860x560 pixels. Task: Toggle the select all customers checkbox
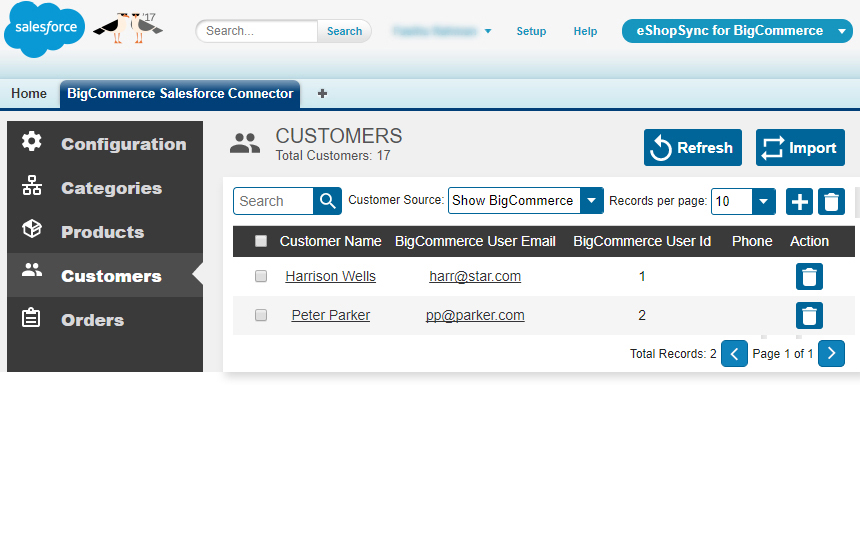pyautogui.click(x=261, y=241)
